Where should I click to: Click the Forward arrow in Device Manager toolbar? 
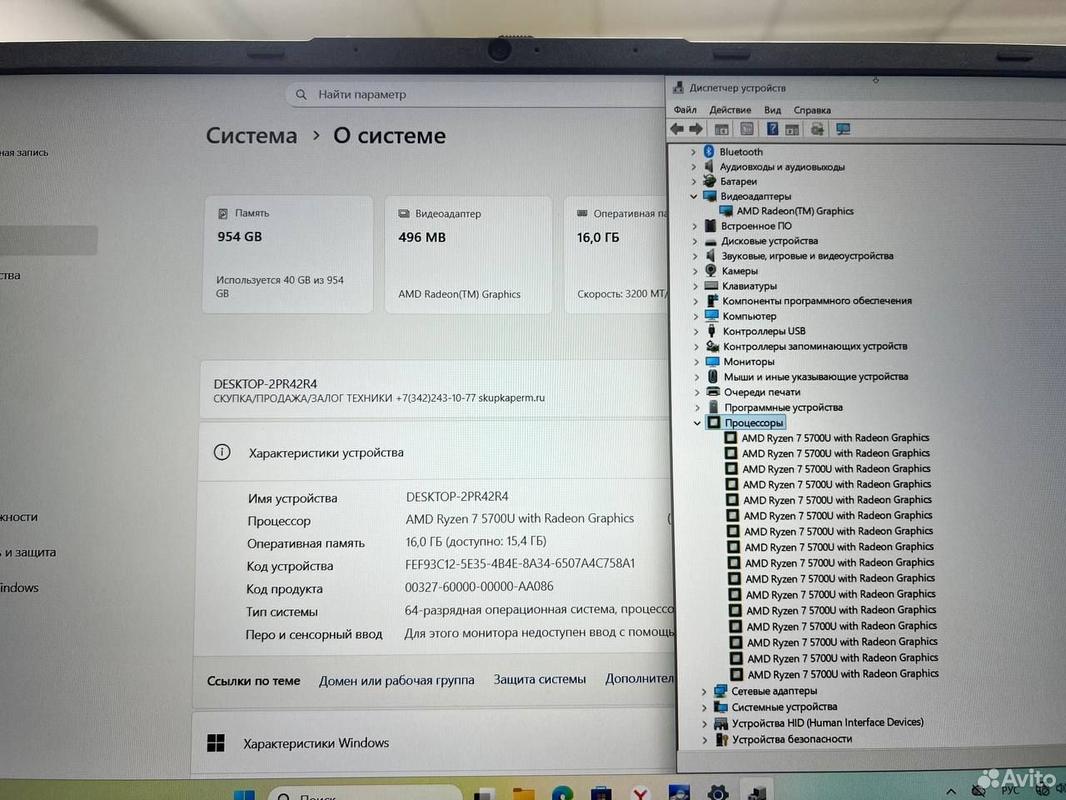[x=696, y=129]
